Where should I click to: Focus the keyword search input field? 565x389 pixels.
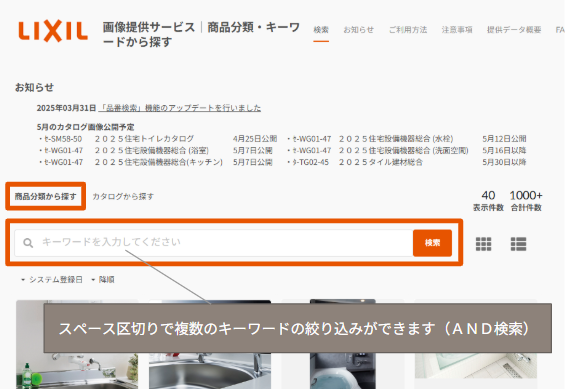point(214,243)
